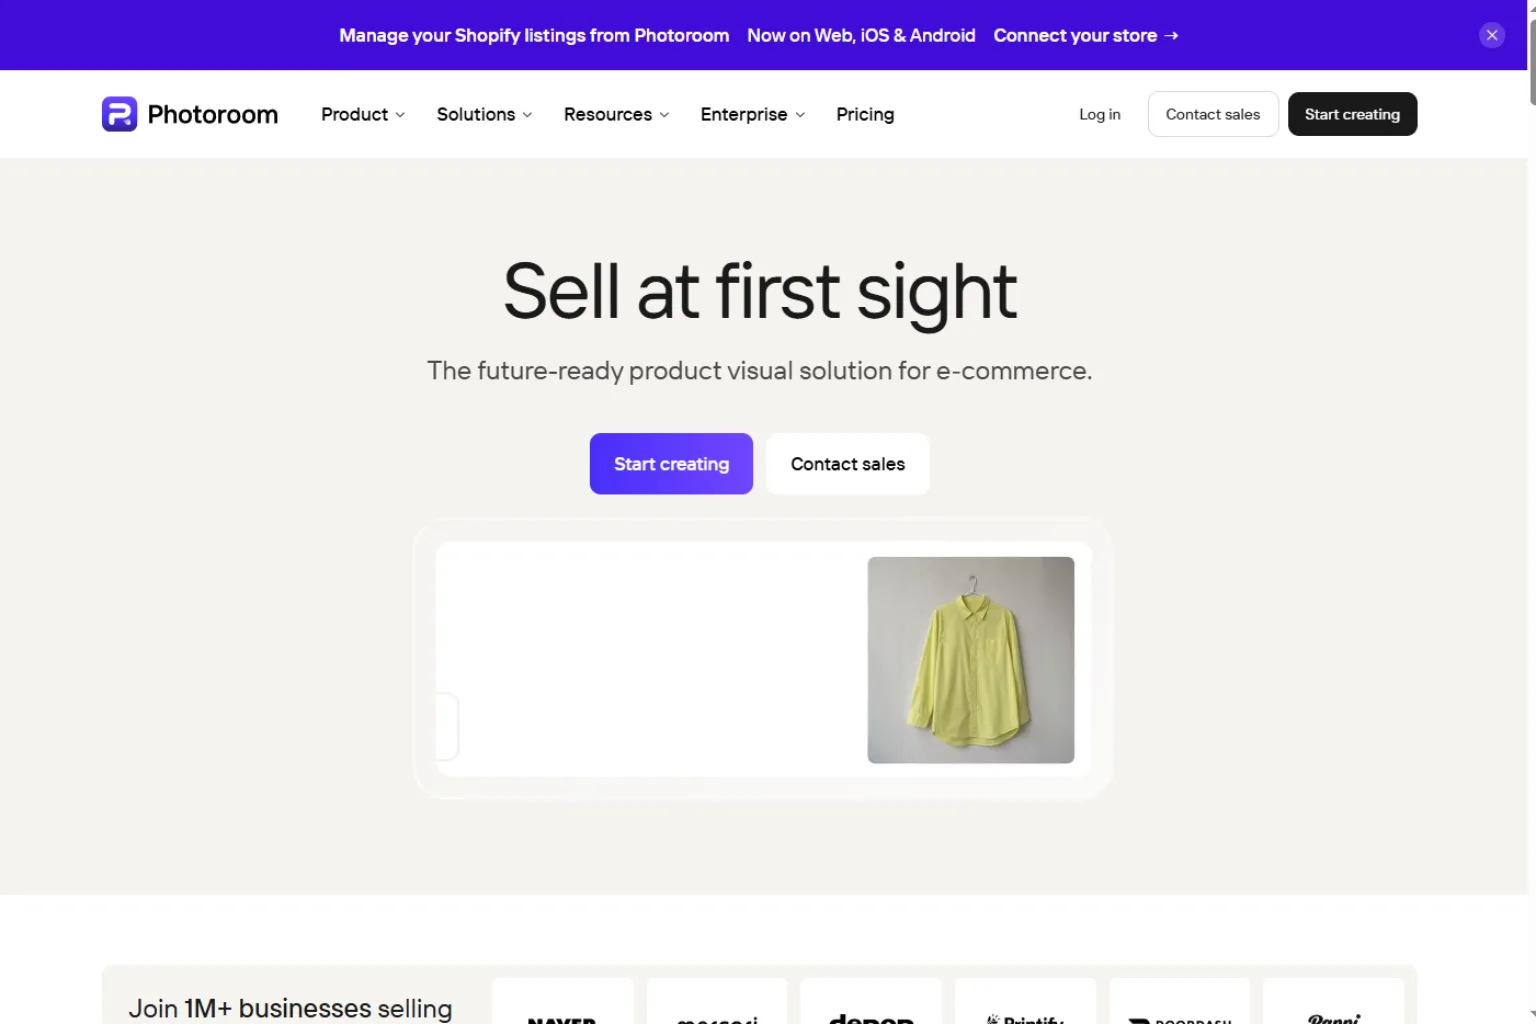Click the black Start creating button
This screenshot has height=1024, width=1536.
click(1352, 114)
